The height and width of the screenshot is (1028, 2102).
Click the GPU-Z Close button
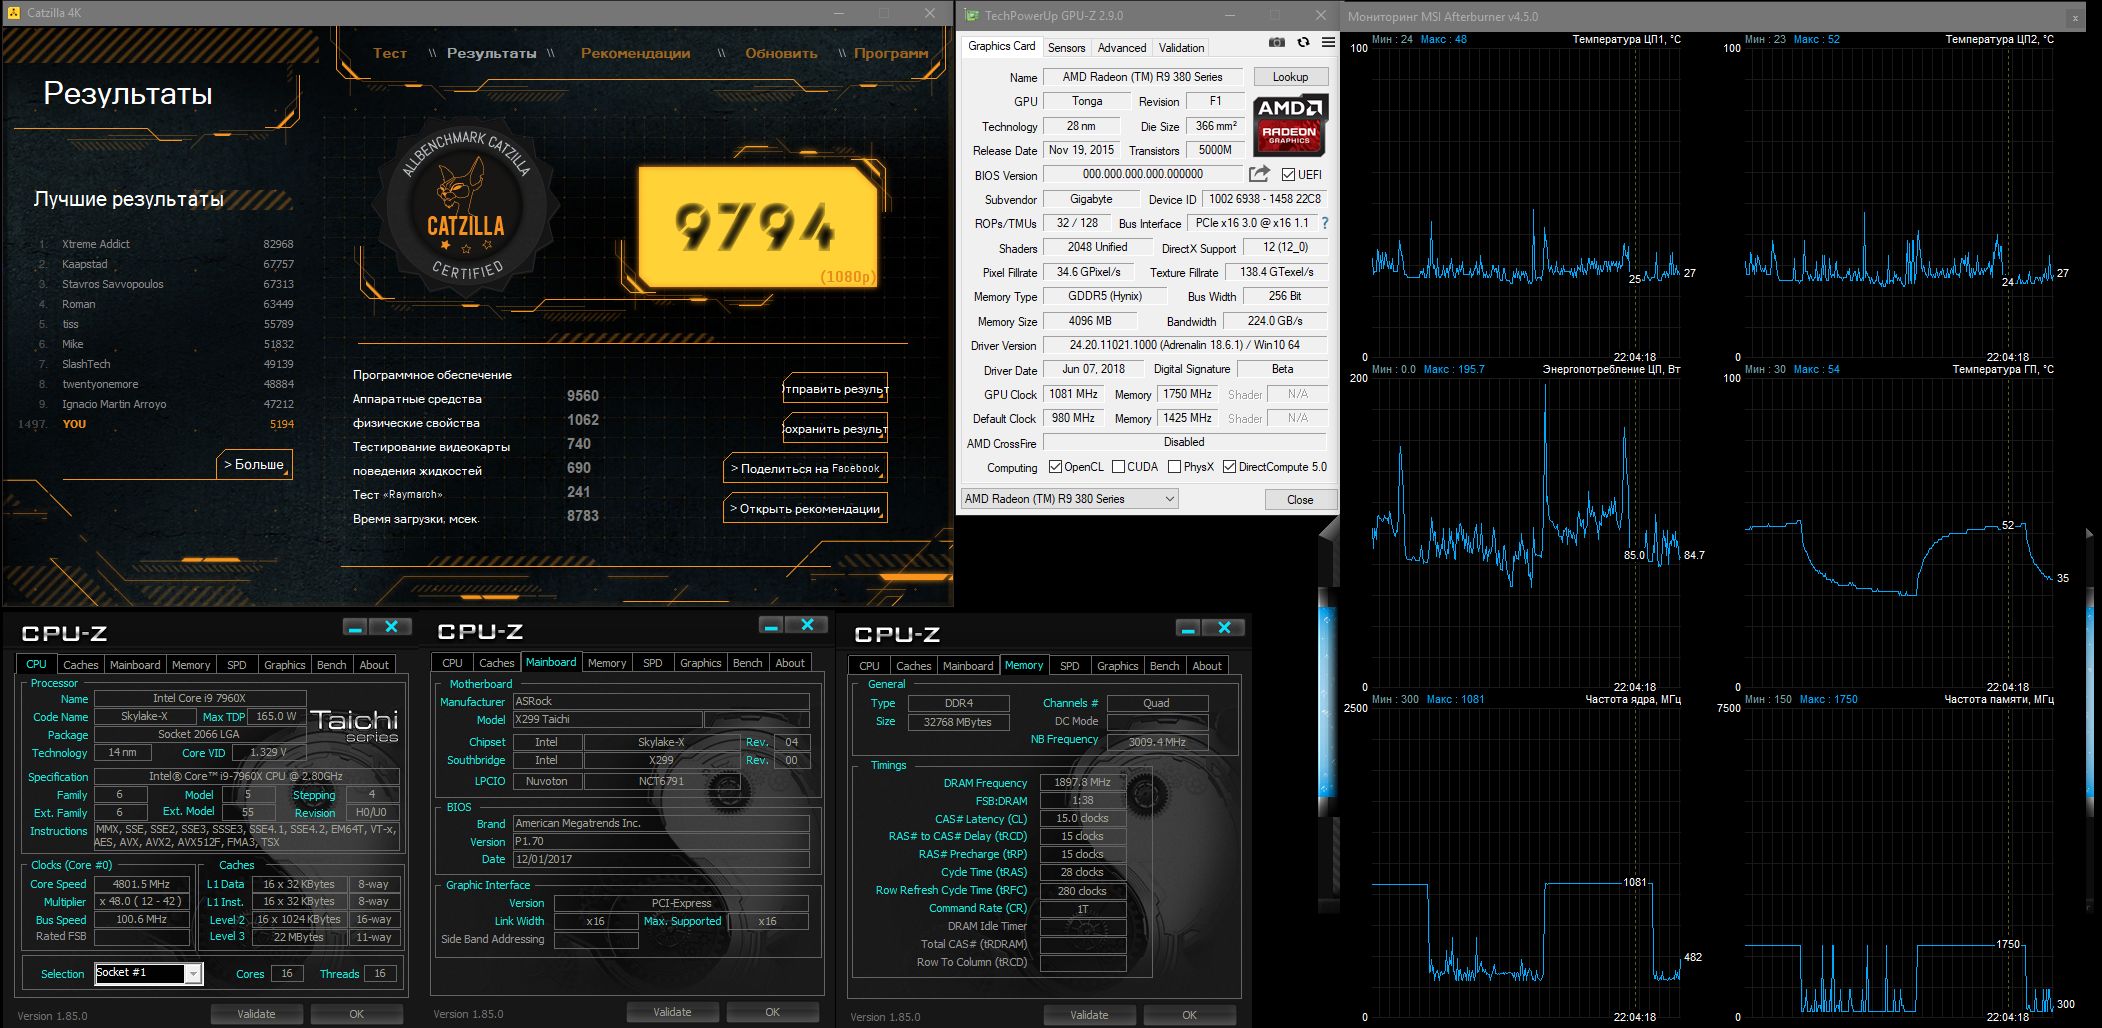coord(1300,500)
